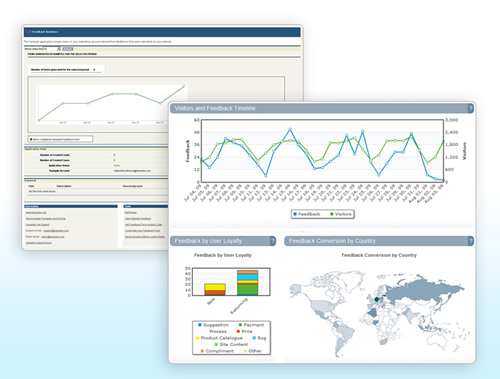Click the cyan segment of the Returning bar
This screenshot has height=379, width=500.
coord(247,277)
